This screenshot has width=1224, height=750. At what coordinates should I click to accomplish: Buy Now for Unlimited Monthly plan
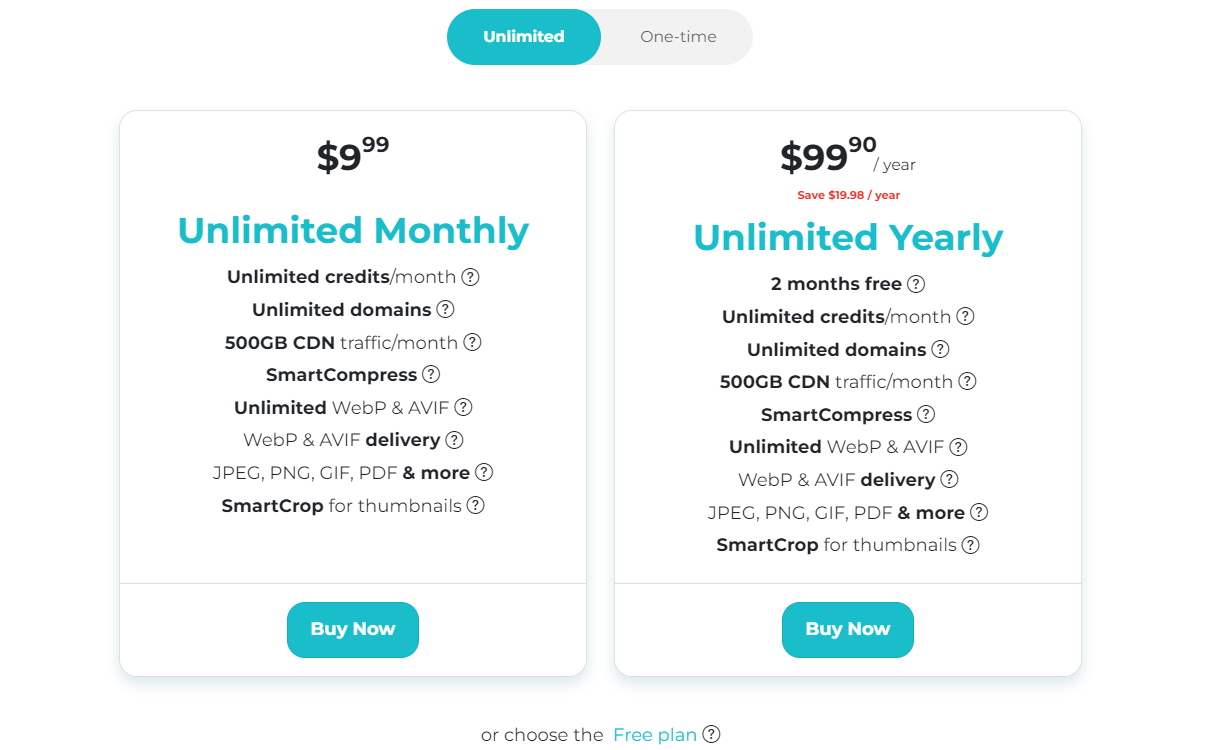click(353, 630)
